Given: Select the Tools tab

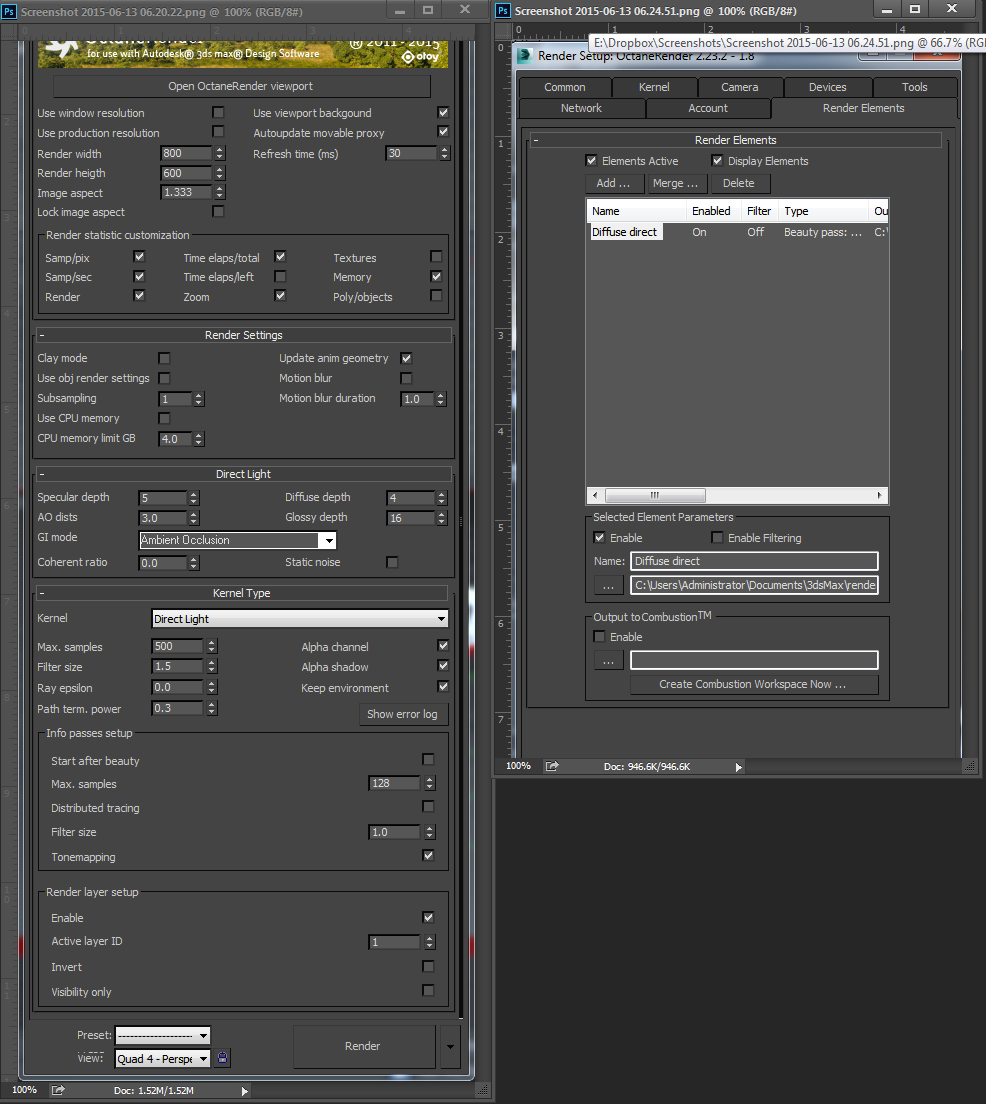Looking at the screenshot, I should click(x=915, y=87).
